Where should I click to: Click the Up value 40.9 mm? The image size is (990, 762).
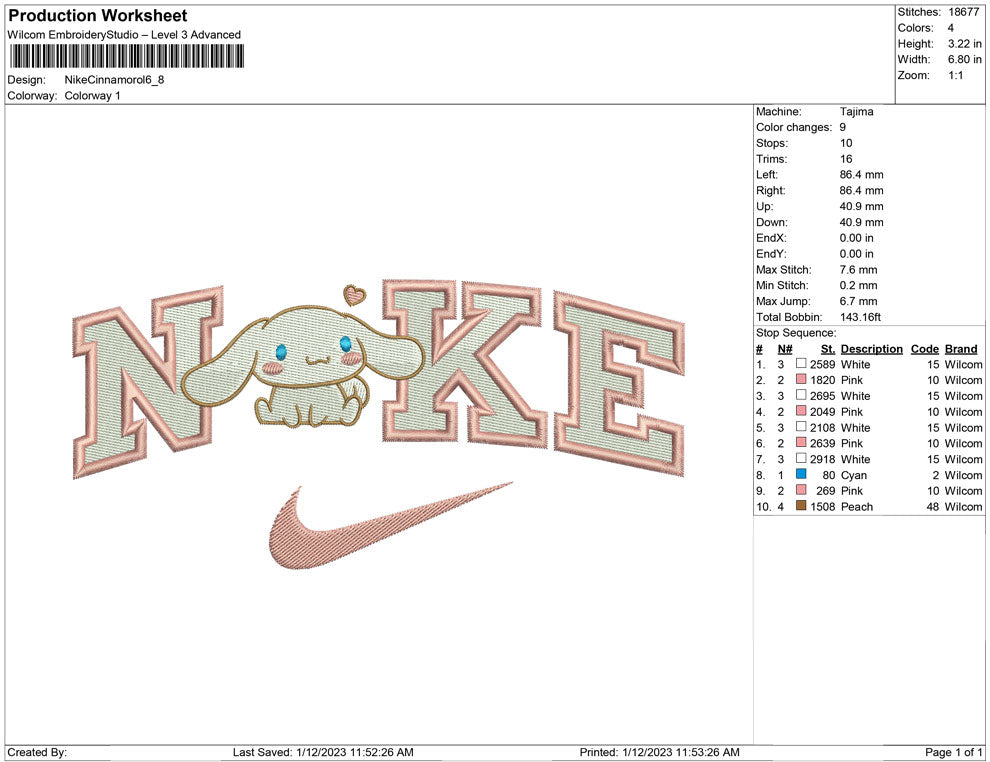coord(861,206)
